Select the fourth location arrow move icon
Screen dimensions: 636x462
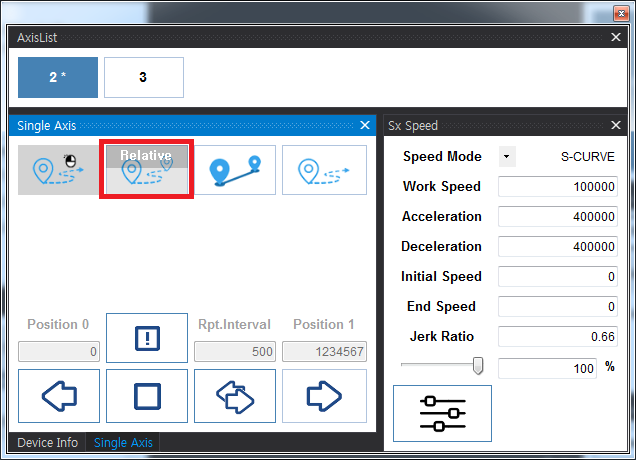click(x=322, y=170)
